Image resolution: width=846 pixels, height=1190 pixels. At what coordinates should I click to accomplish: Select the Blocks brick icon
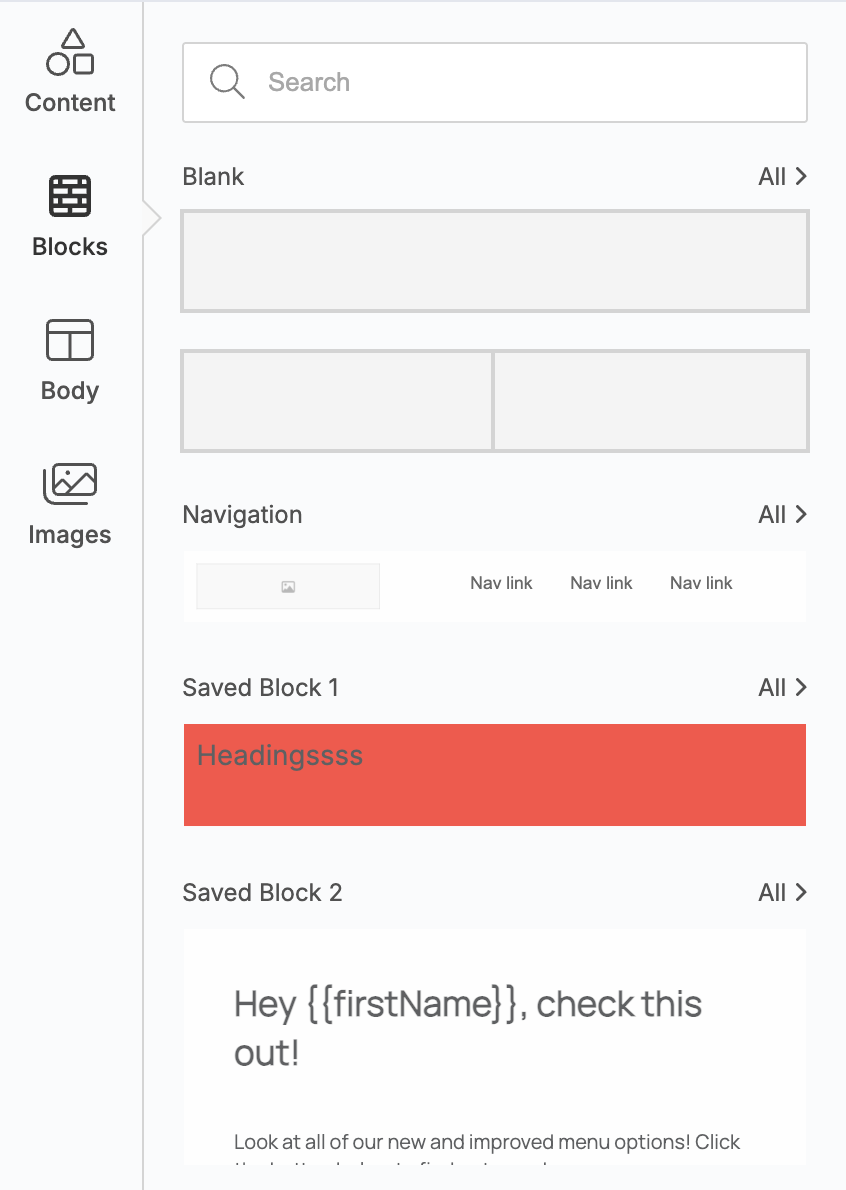[70, 196]
